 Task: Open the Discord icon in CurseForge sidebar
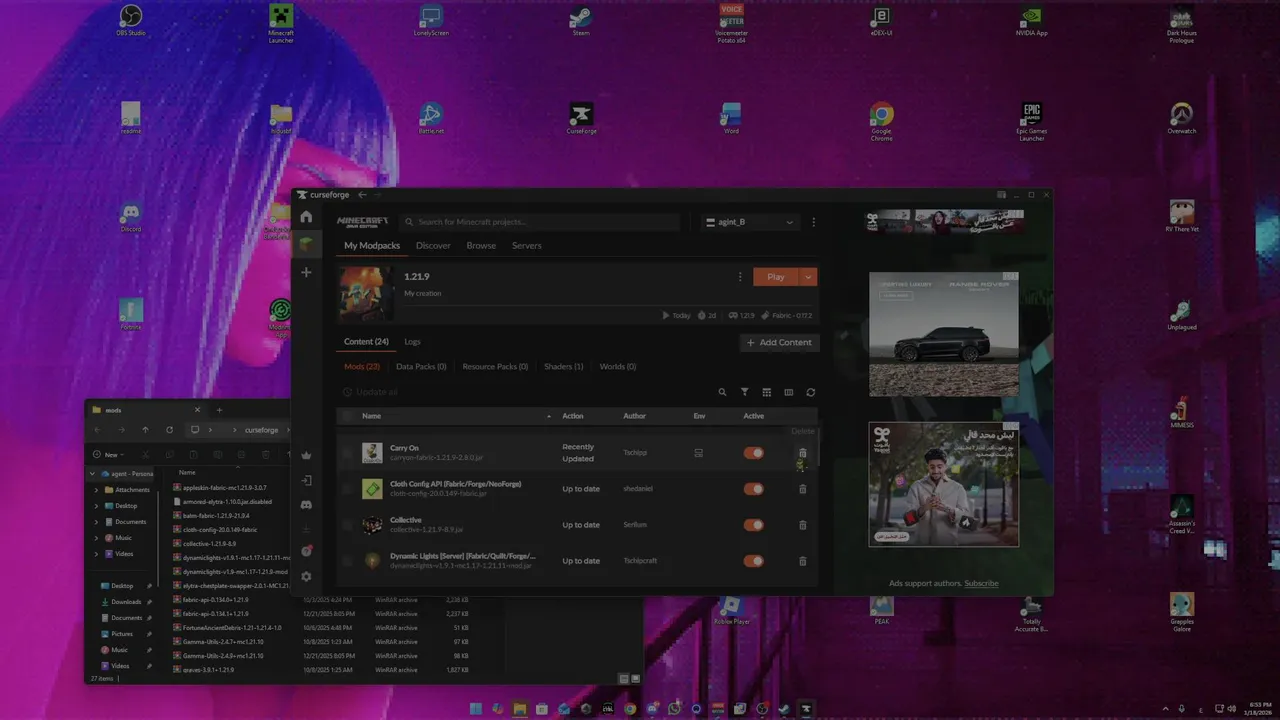pyautogui.click(x=306, y=505)
